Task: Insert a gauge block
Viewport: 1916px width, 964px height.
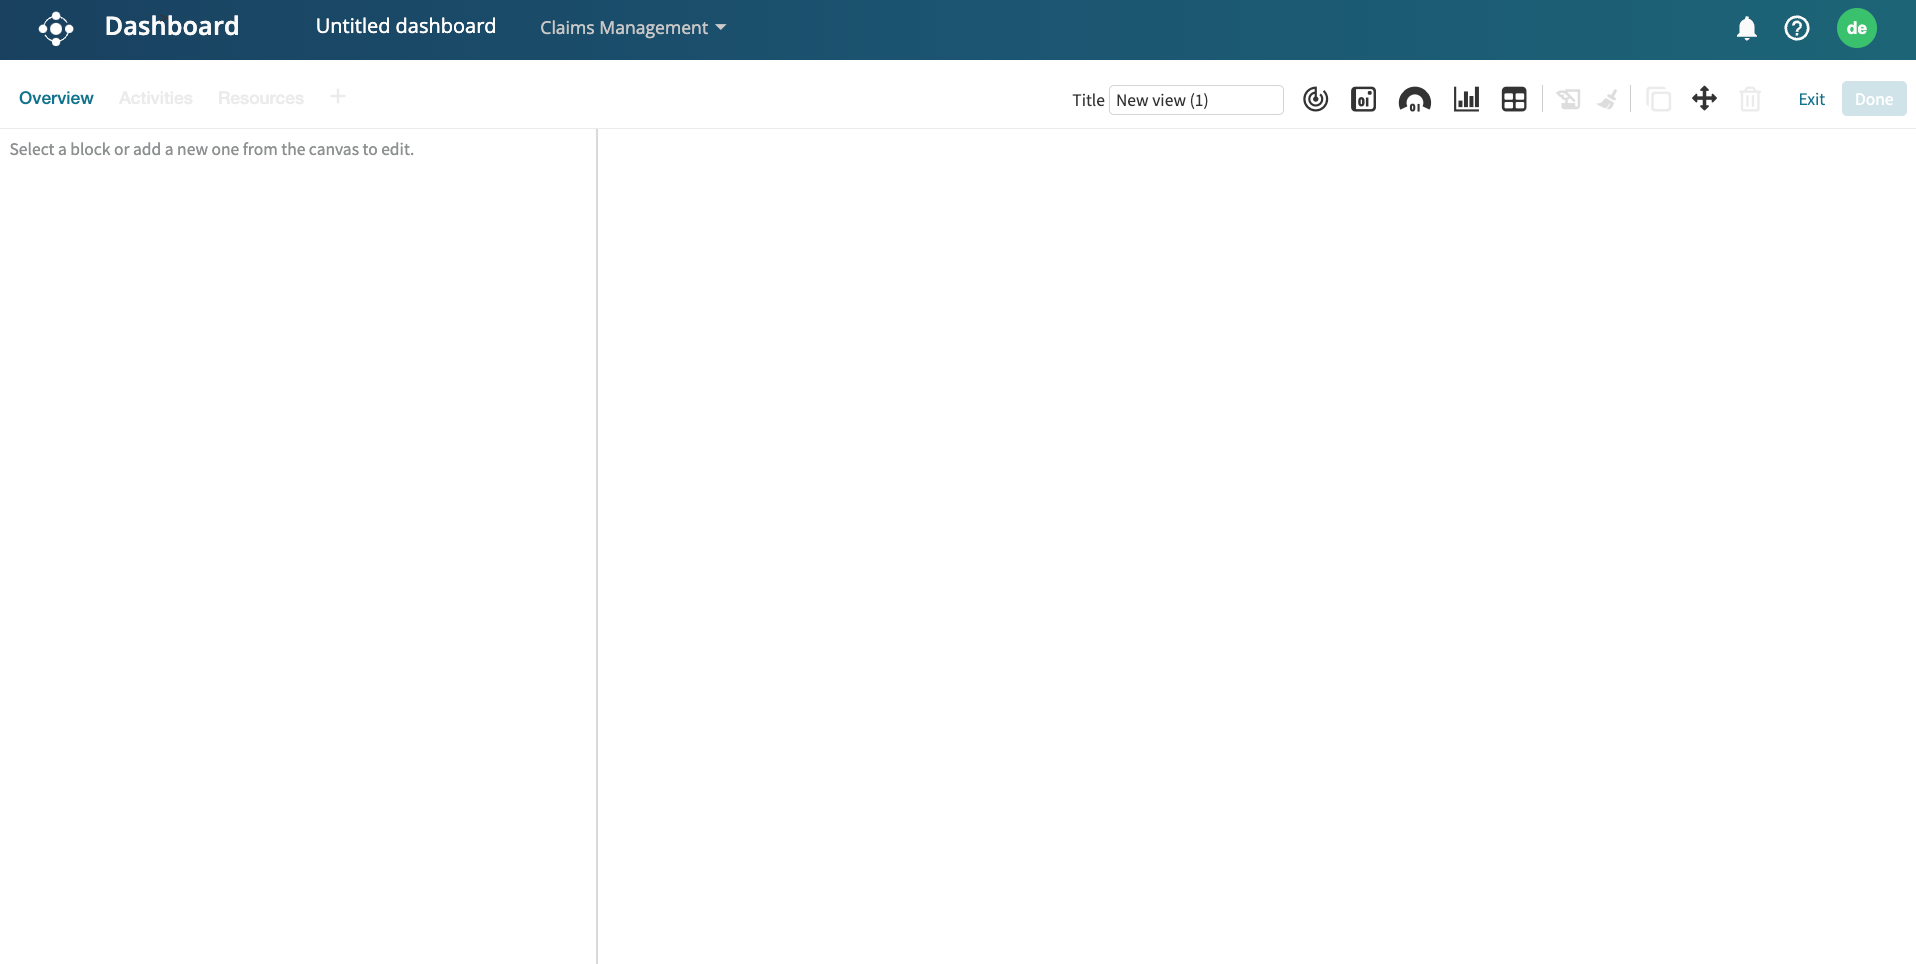Action: [1414, 99]
